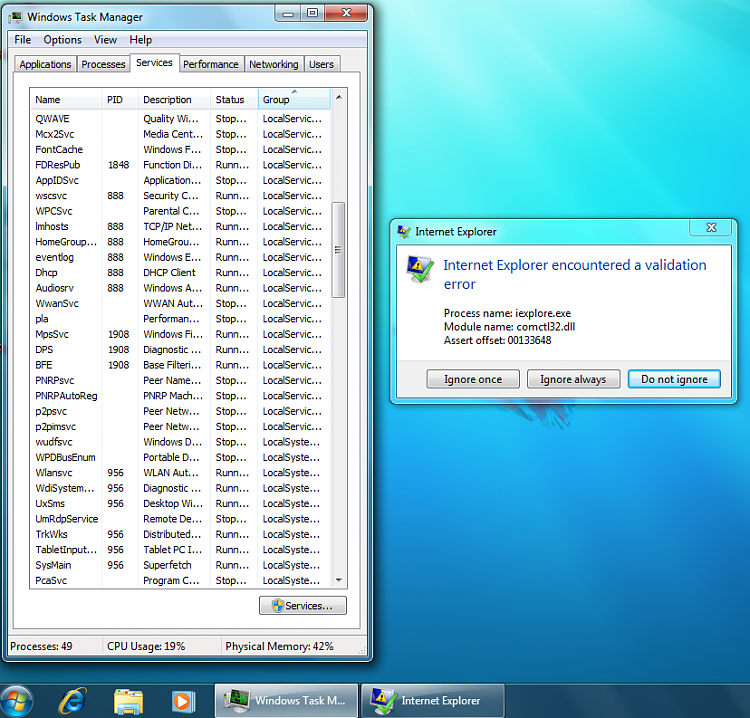Select the AppIDSvc service row
This screenshot has height=718, width=750.
[180, 180]
